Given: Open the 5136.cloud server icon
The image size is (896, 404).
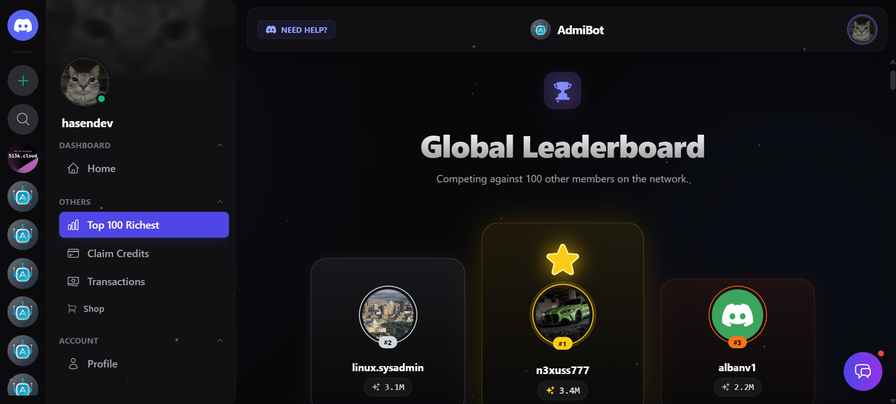Looking at the screenshot, I should pyautogui.click(x=23, y=158).
